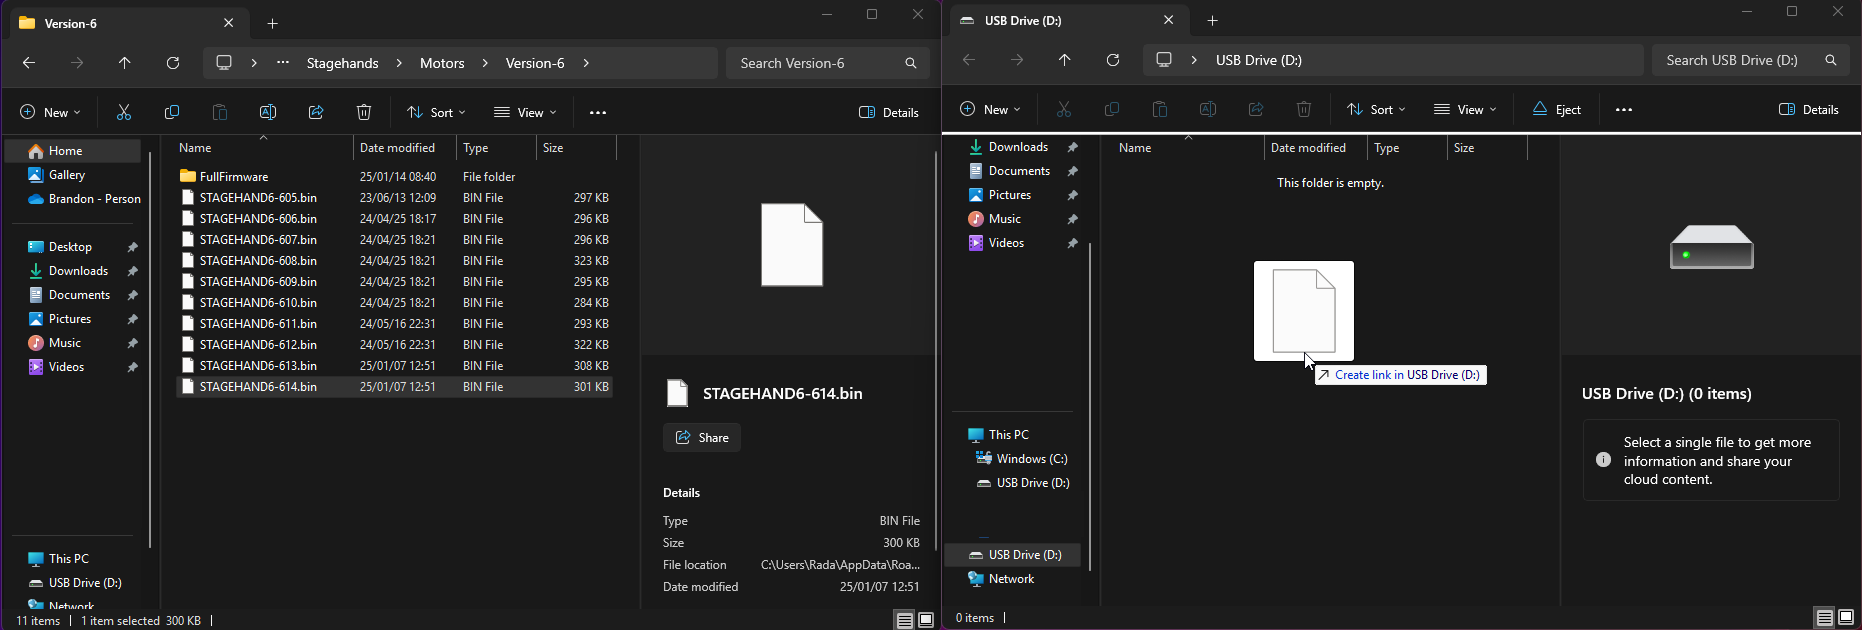Open the FullFirmware folder
This screenshot has height=630, width=1862.
234,177
